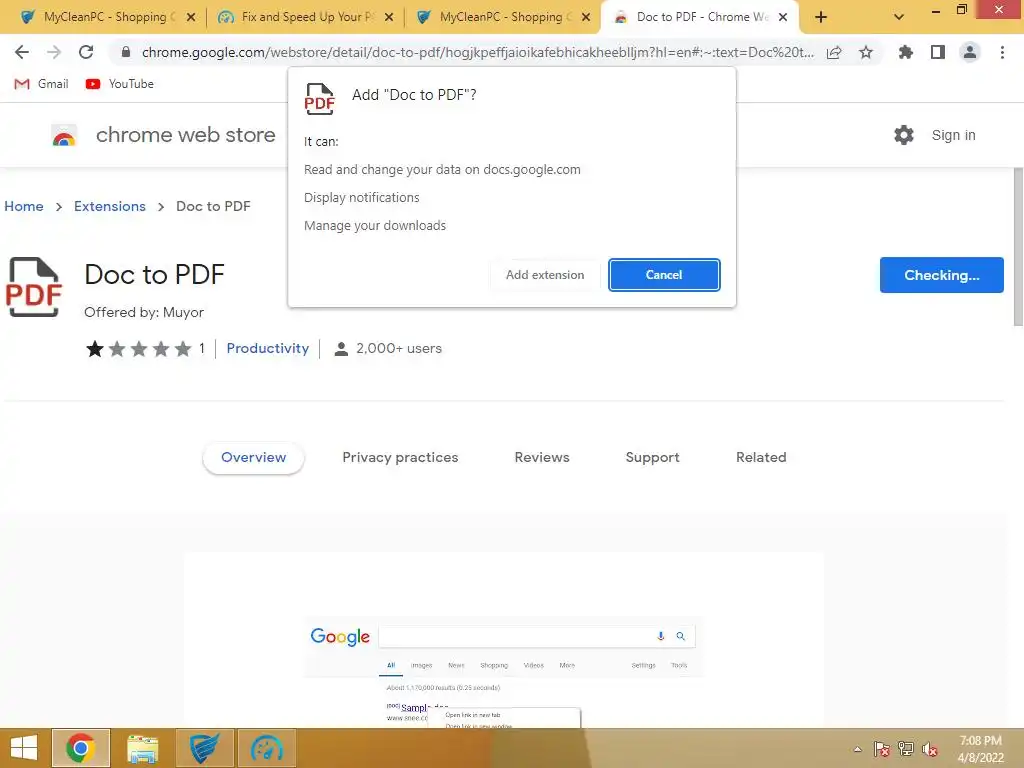Reload the Chrome Web Store page
This screenshot has height=768, width=1024.
pos(86,52)
